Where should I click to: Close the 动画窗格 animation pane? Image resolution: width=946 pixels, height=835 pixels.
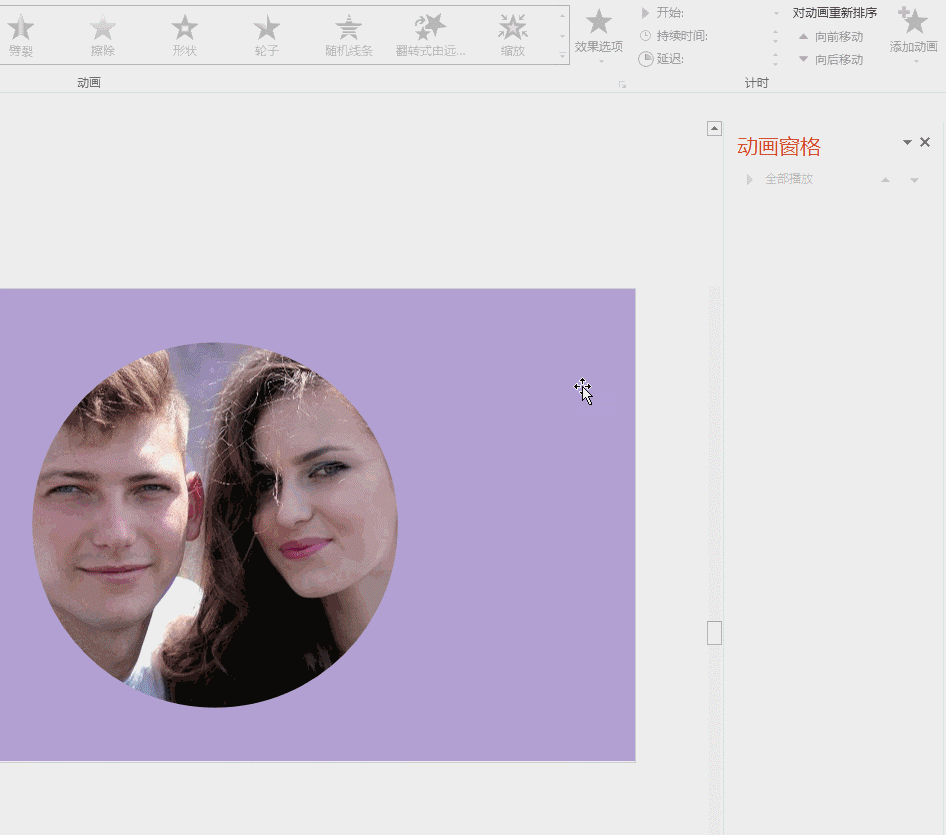(x=925, y=142)
